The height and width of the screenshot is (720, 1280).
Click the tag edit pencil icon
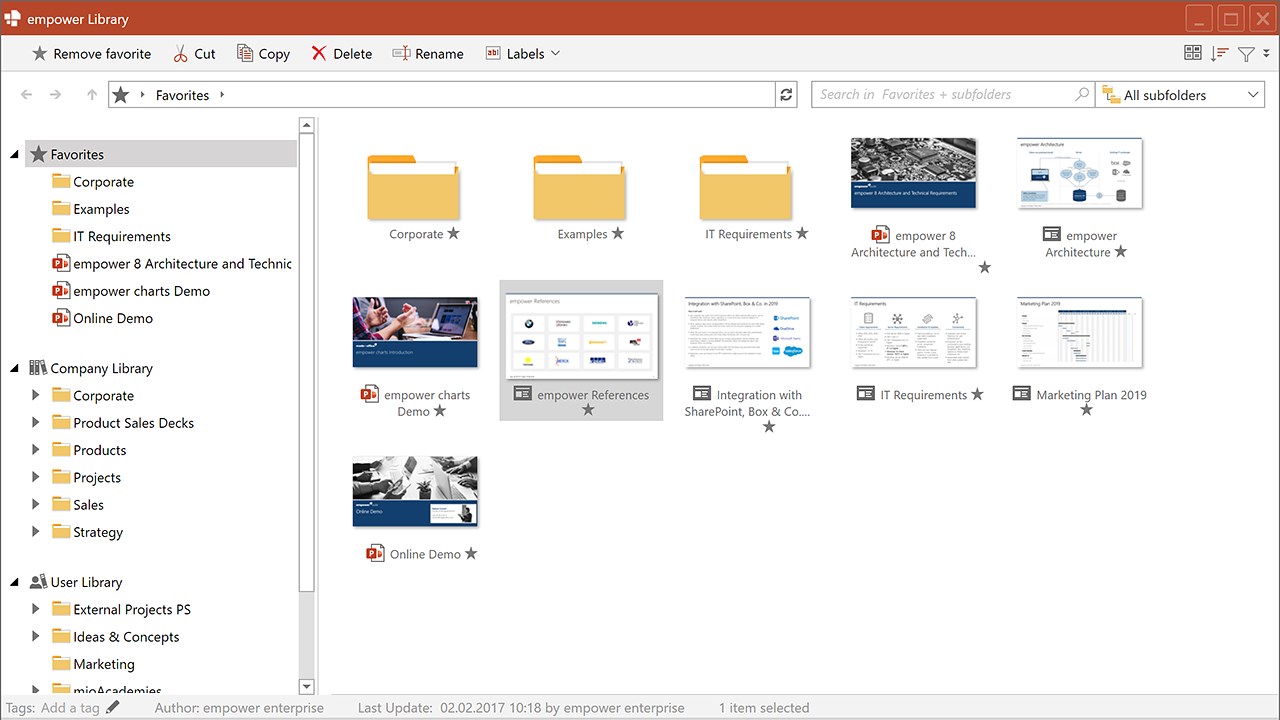(x=113, y=707)
